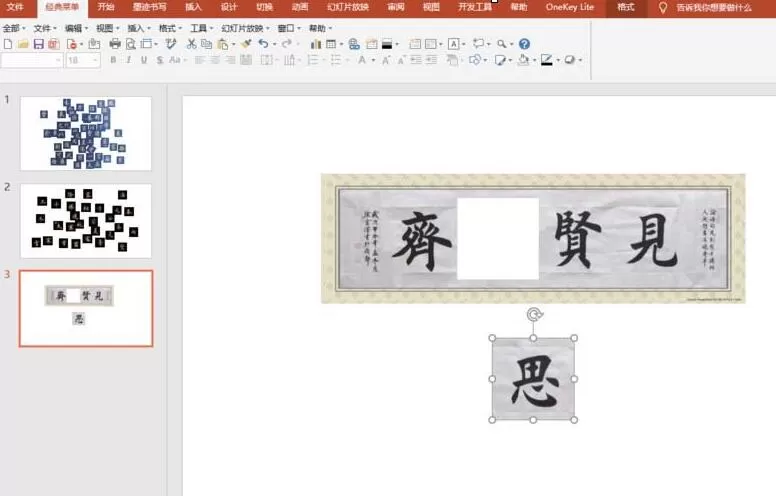Expand the undo history dropdown arrow
Screen dimensions: 776x496
click(x=274, y=45)
